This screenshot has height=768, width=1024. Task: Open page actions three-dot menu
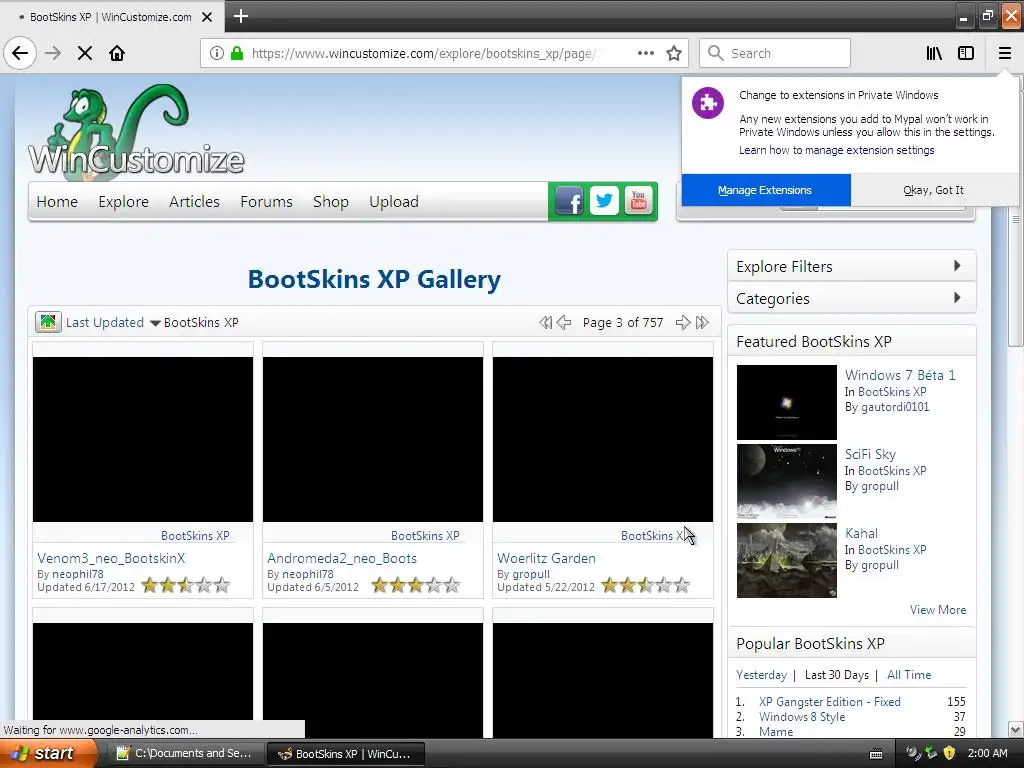(645, 53)
